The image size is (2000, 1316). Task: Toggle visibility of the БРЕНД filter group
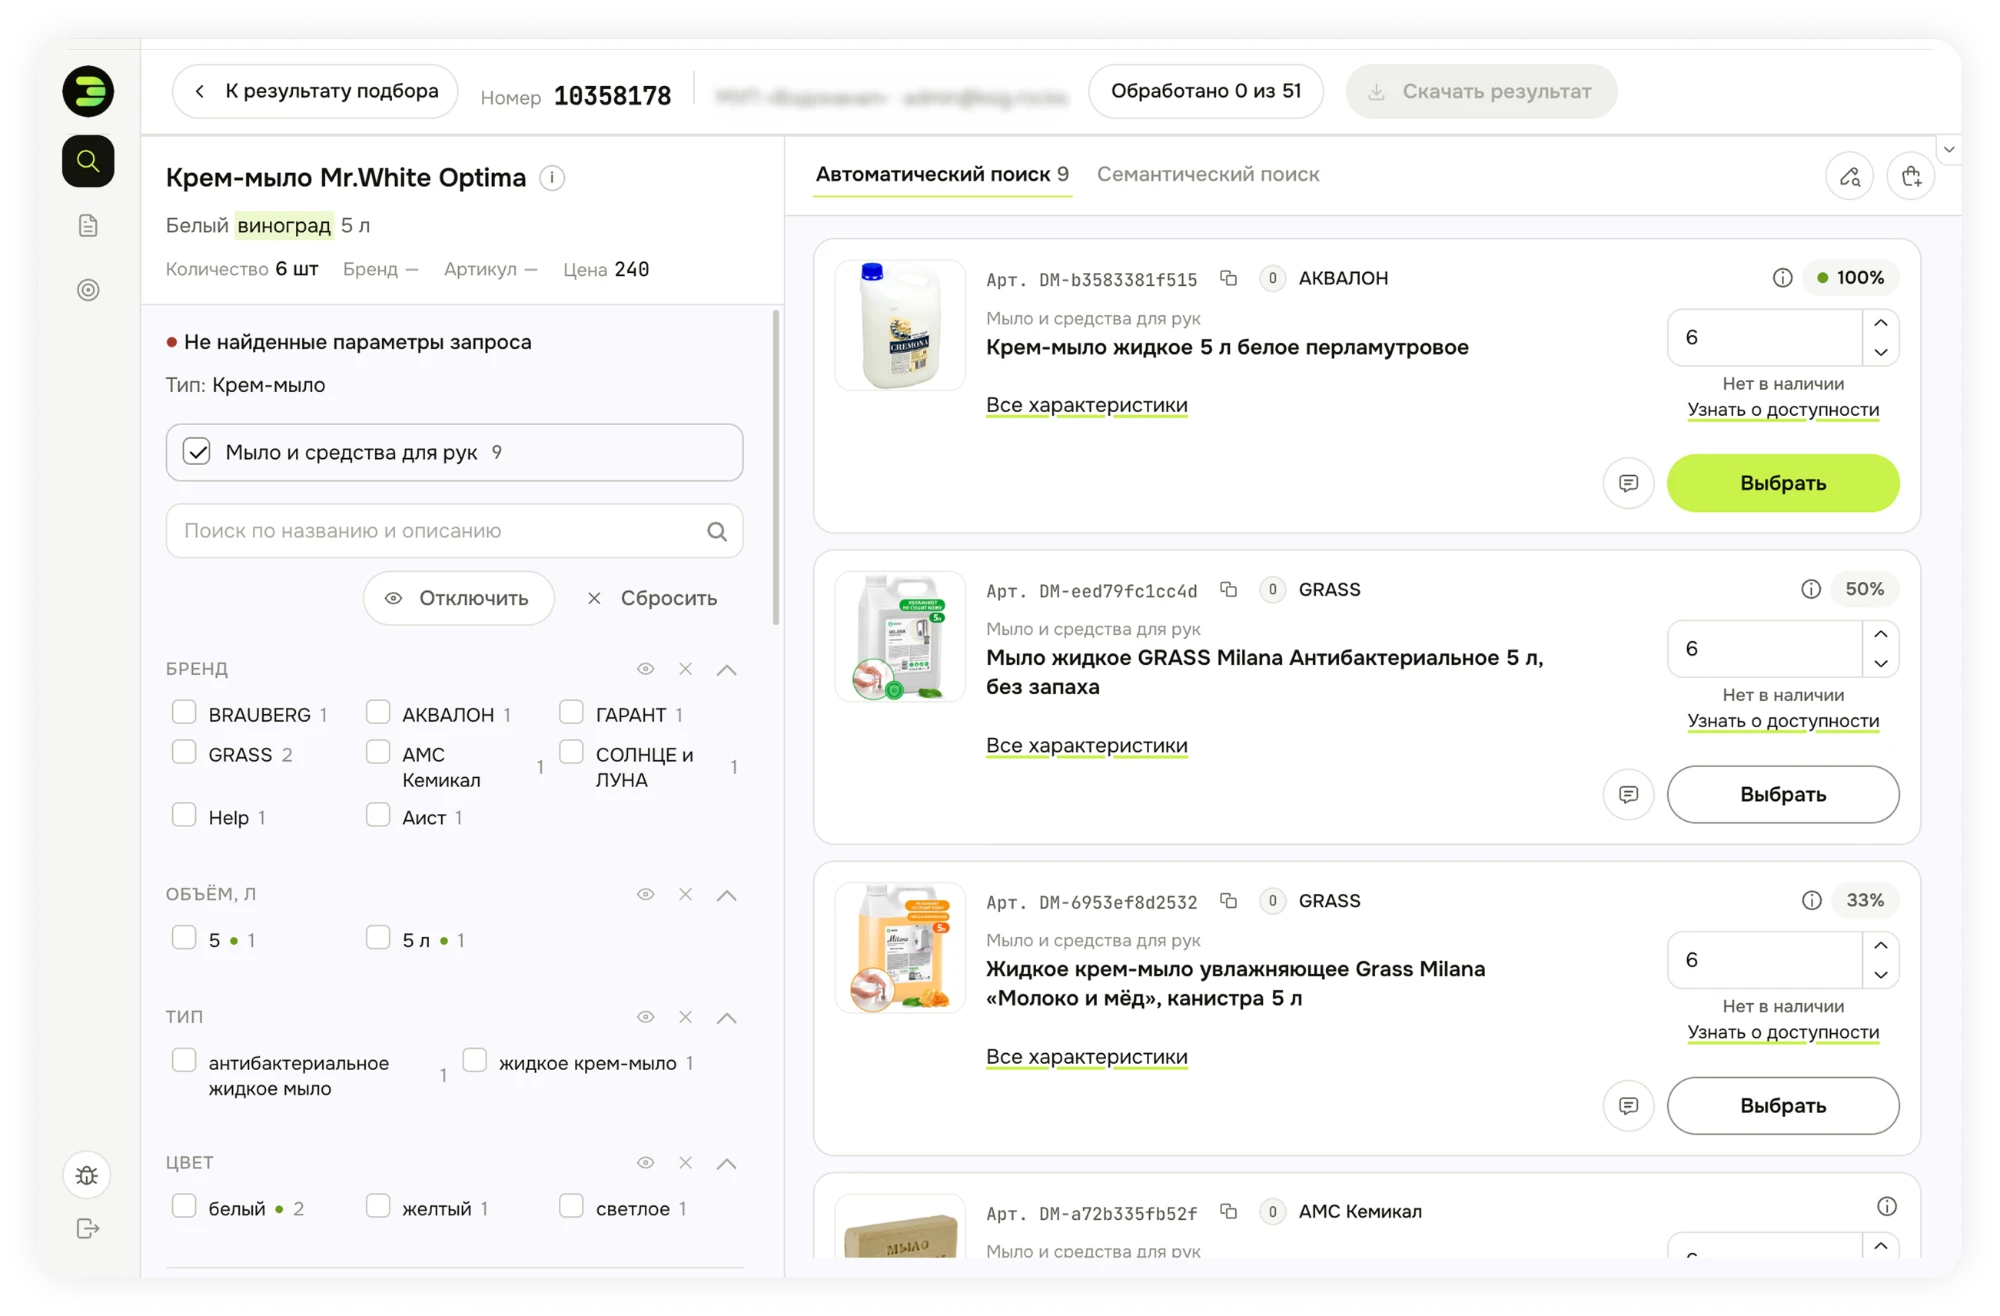[646, 669]
